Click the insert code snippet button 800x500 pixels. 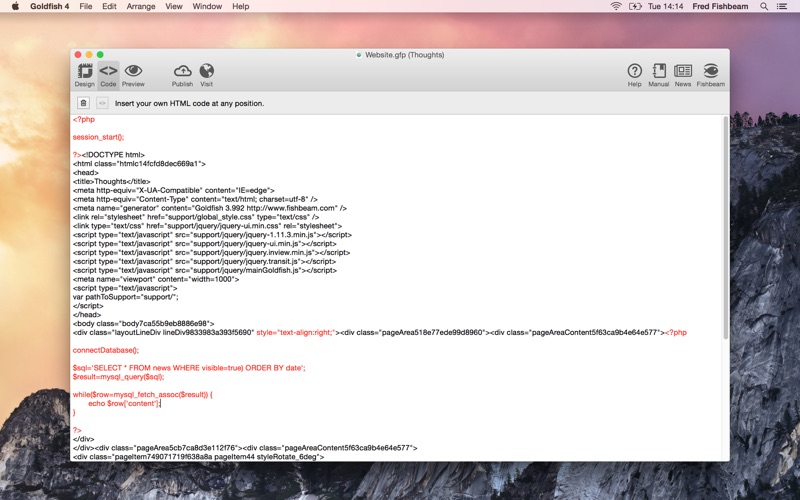click(x=102, y=103)
